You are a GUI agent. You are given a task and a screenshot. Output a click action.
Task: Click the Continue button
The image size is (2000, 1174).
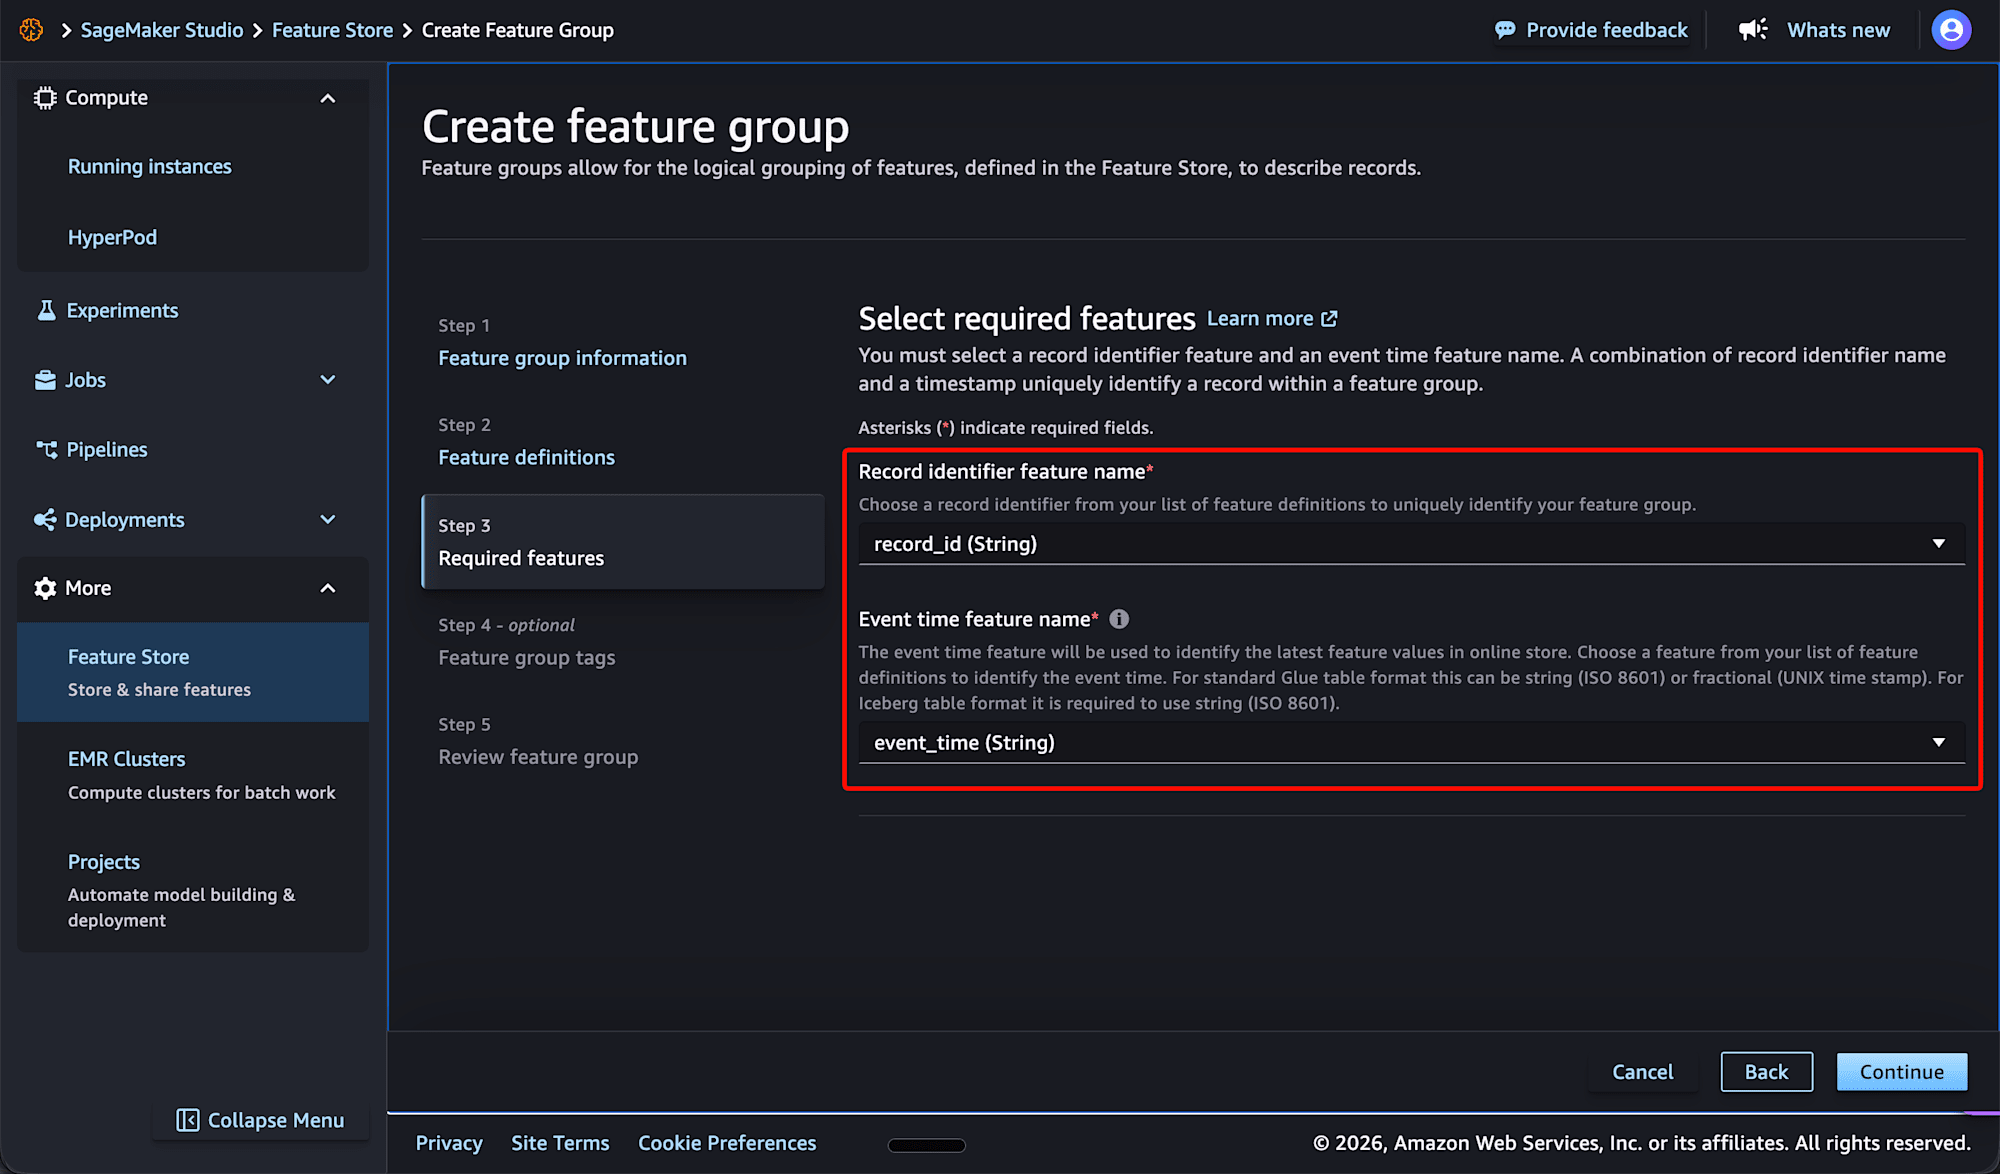(1901, 1072)
